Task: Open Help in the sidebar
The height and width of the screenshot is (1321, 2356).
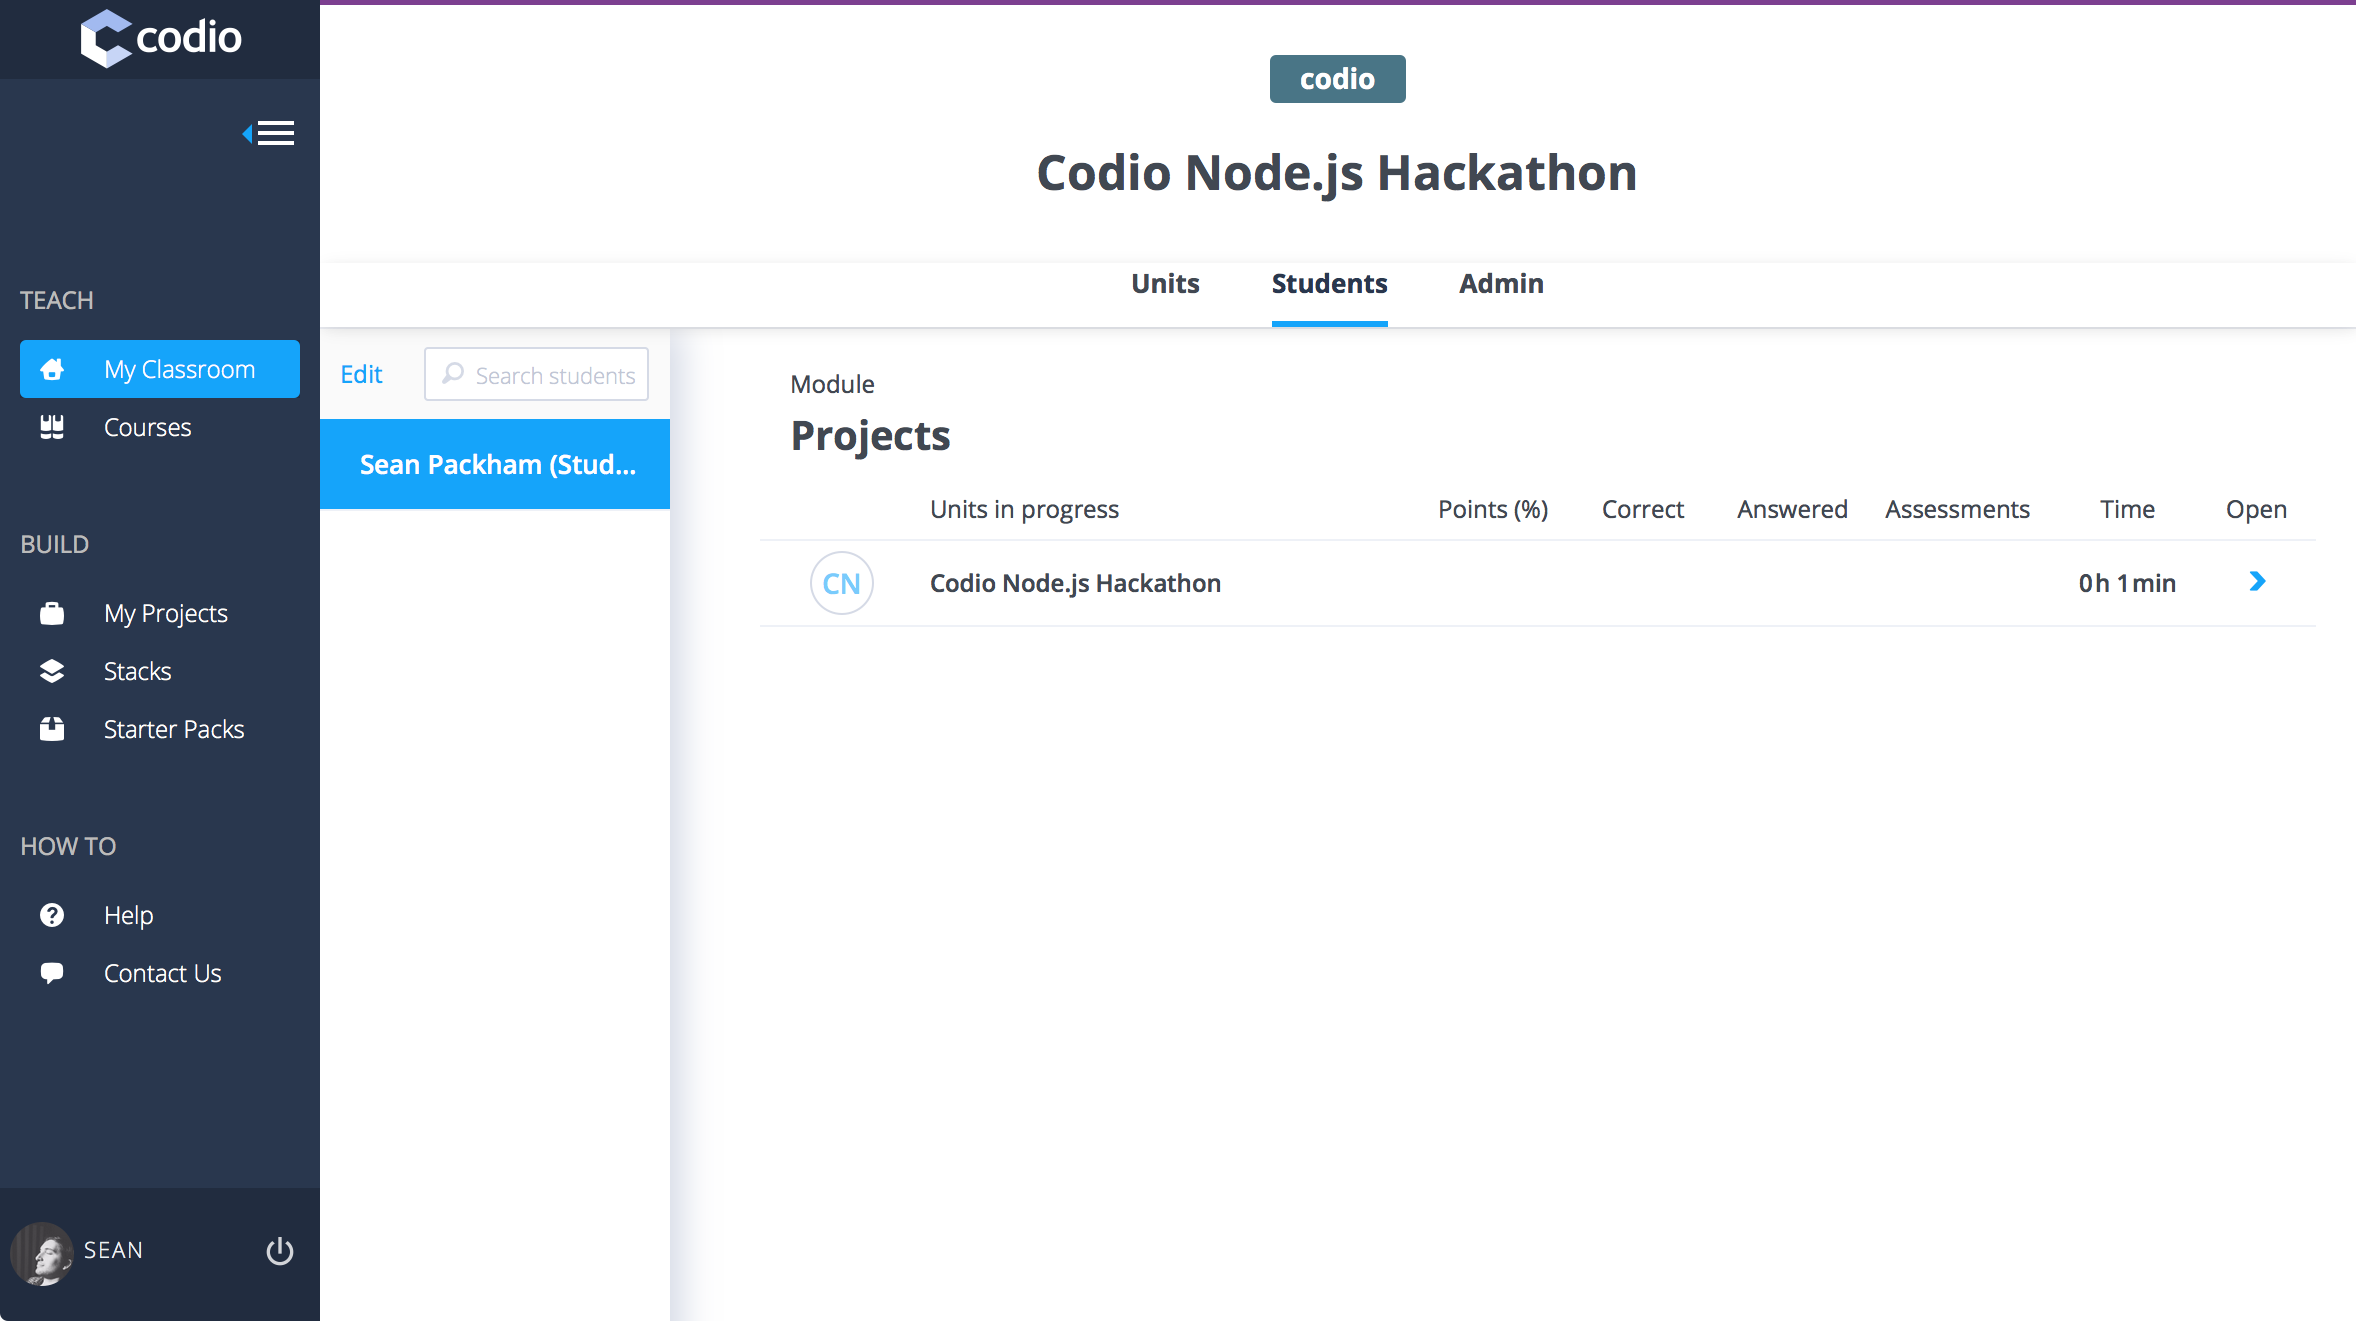Action: [160, 915]
